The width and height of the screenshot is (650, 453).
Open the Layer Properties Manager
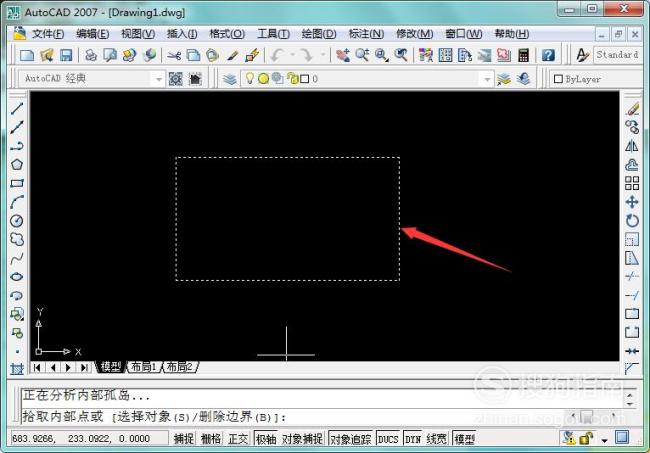pyautogui.click(x=230, y=79)
